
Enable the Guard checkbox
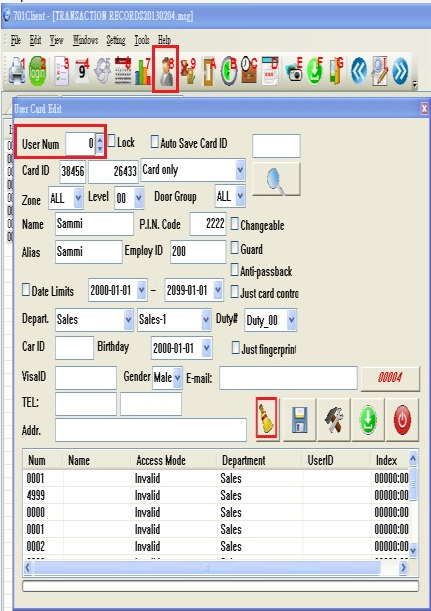click(235, 248)
